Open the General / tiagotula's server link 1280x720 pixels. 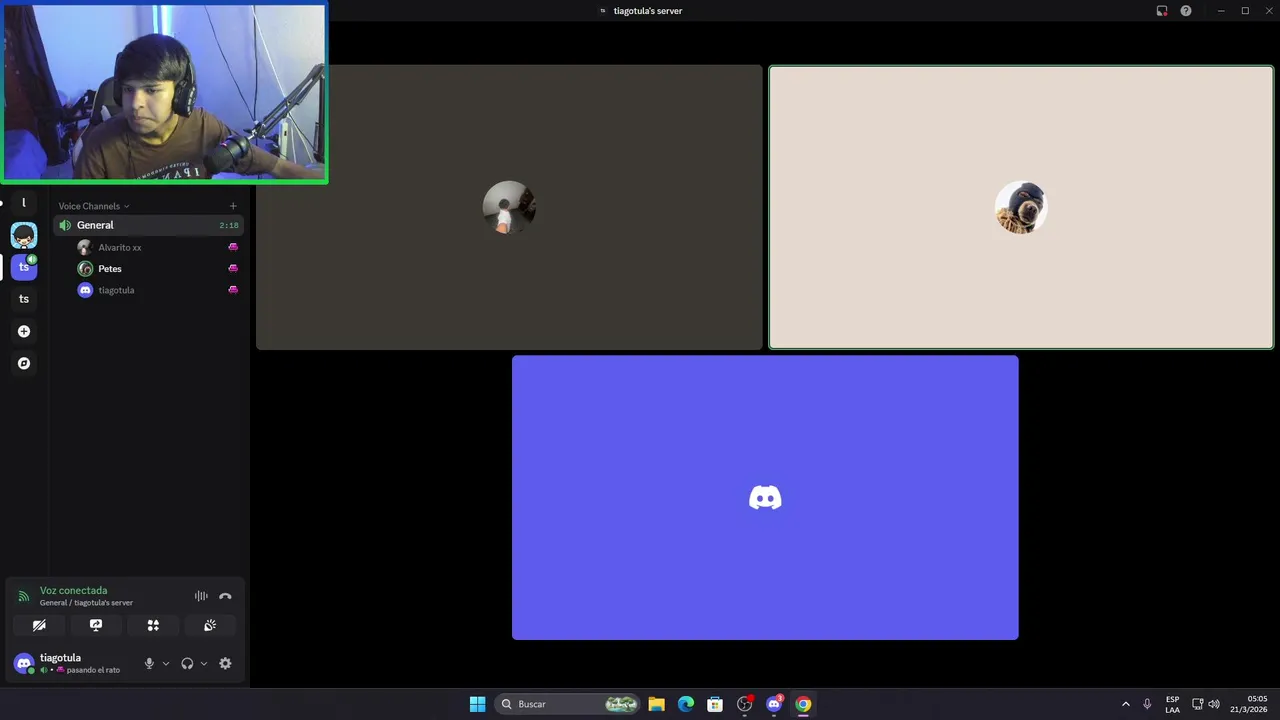[x=86, y=603]
